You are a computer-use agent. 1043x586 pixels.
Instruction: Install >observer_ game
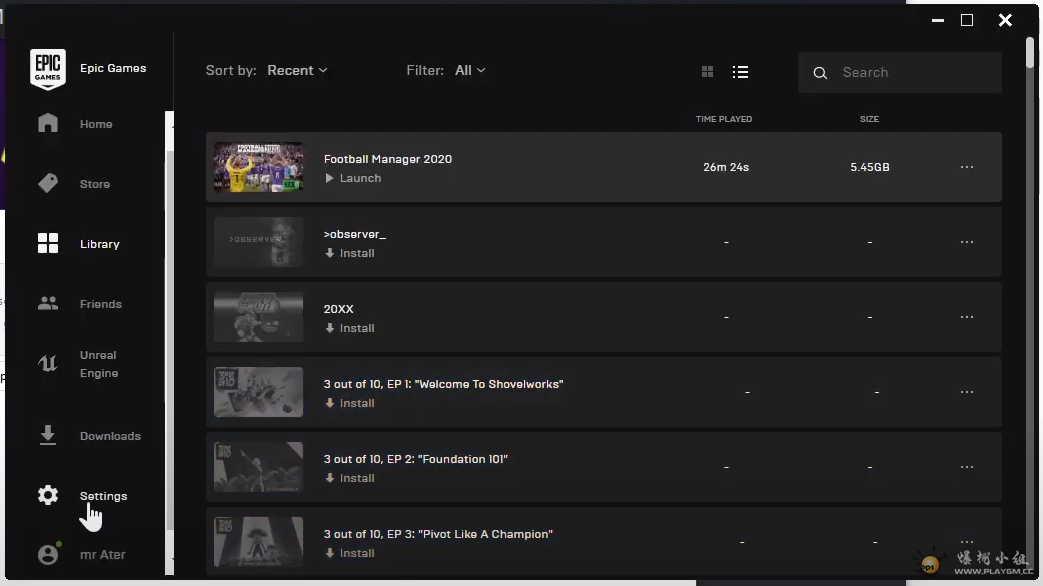point(350,253)
